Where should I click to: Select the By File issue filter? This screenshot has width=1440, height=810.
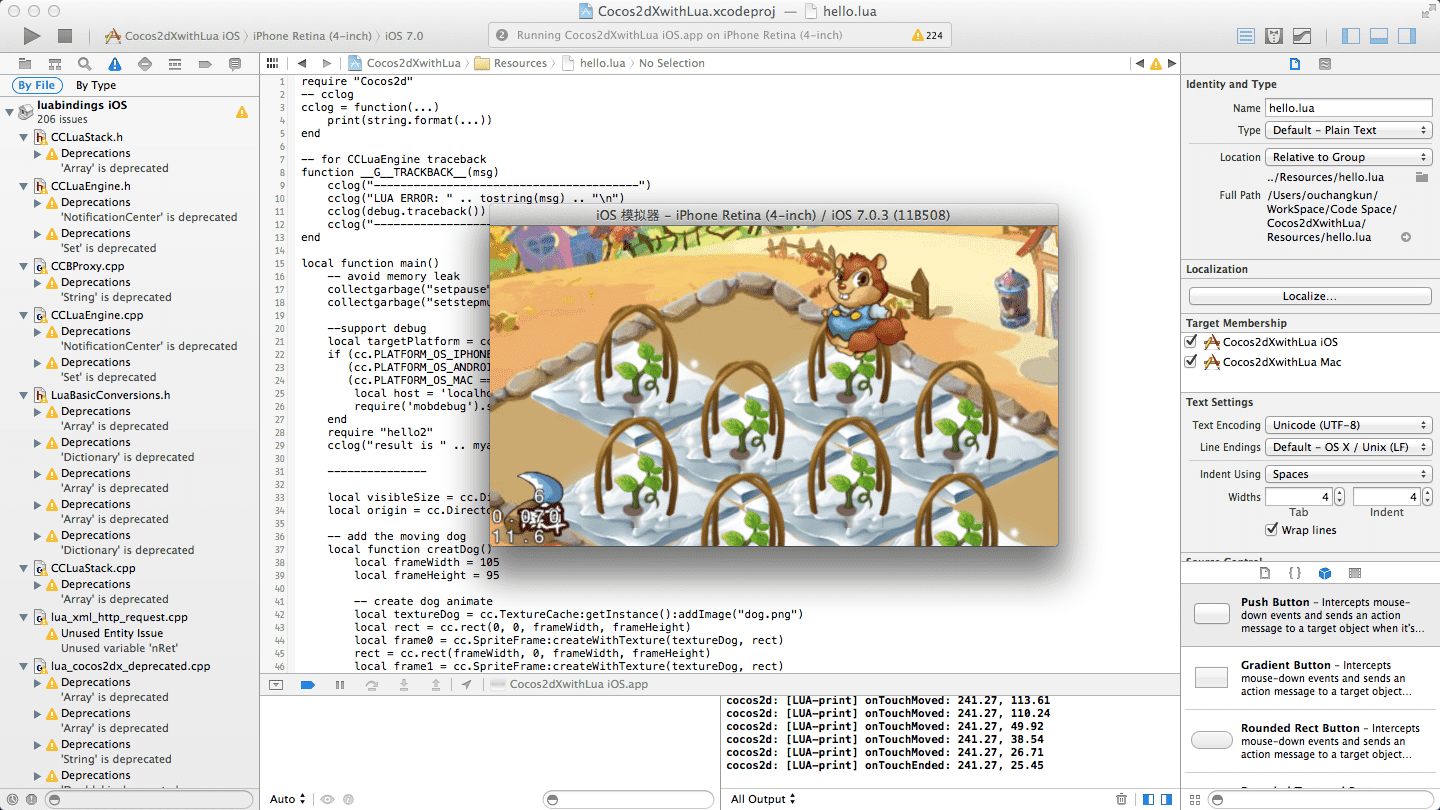pyautogui.click(x=37, y=86)
